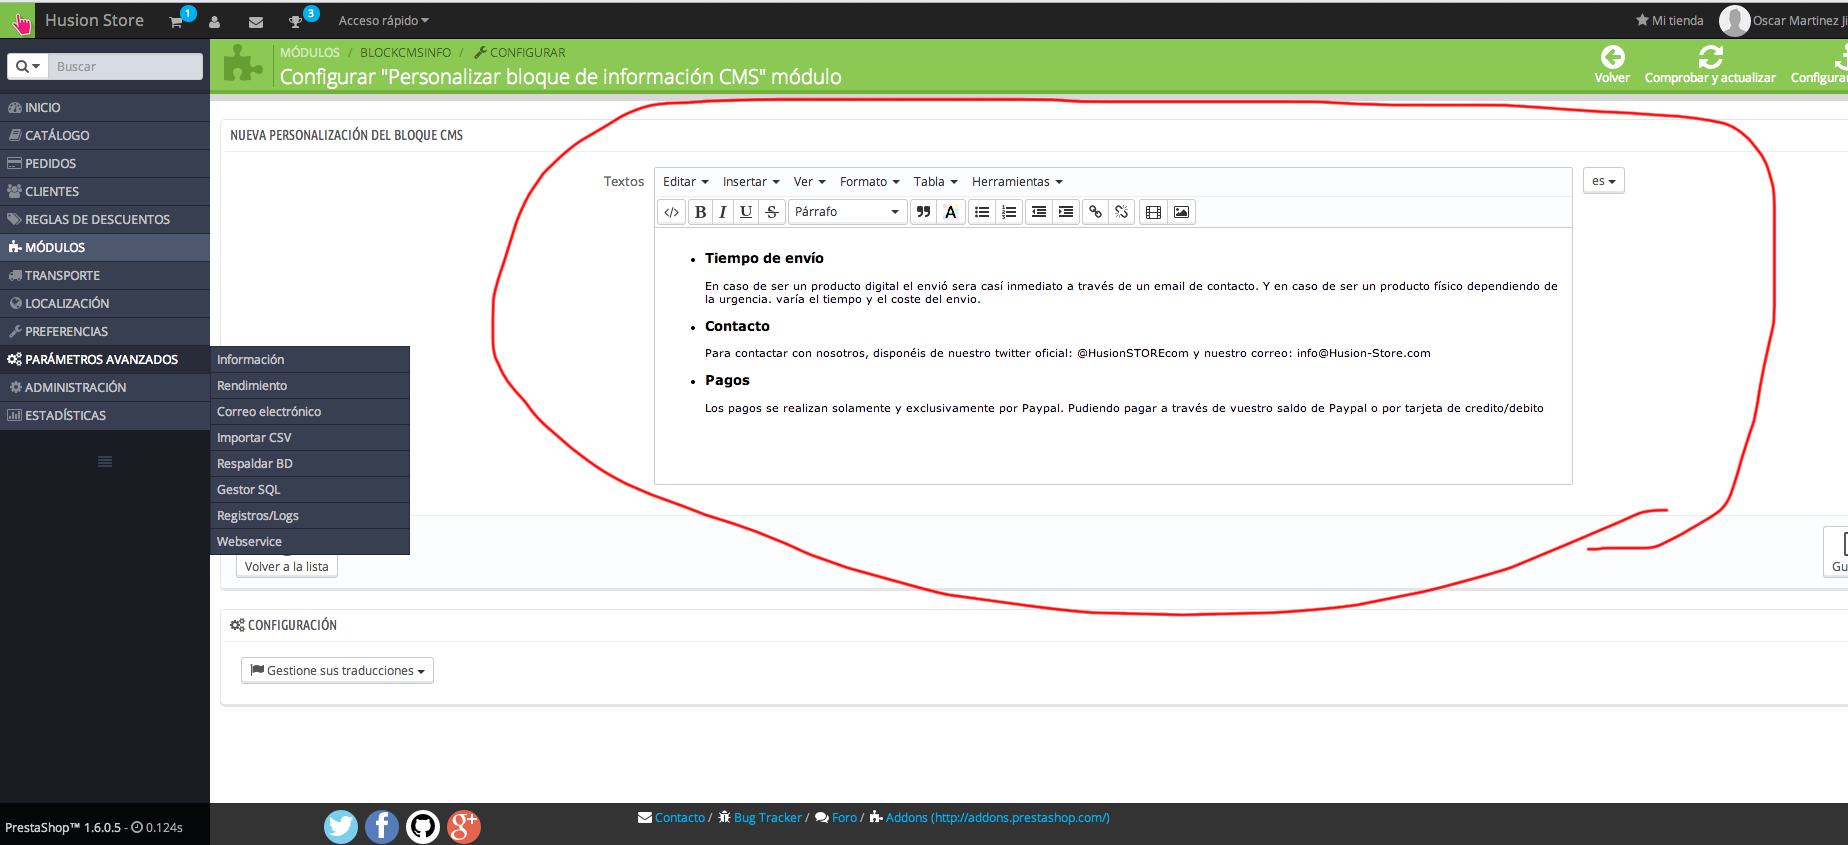1848x845 pixels.
Task: Open the trophy achievements icon
Action: (296, 21)
